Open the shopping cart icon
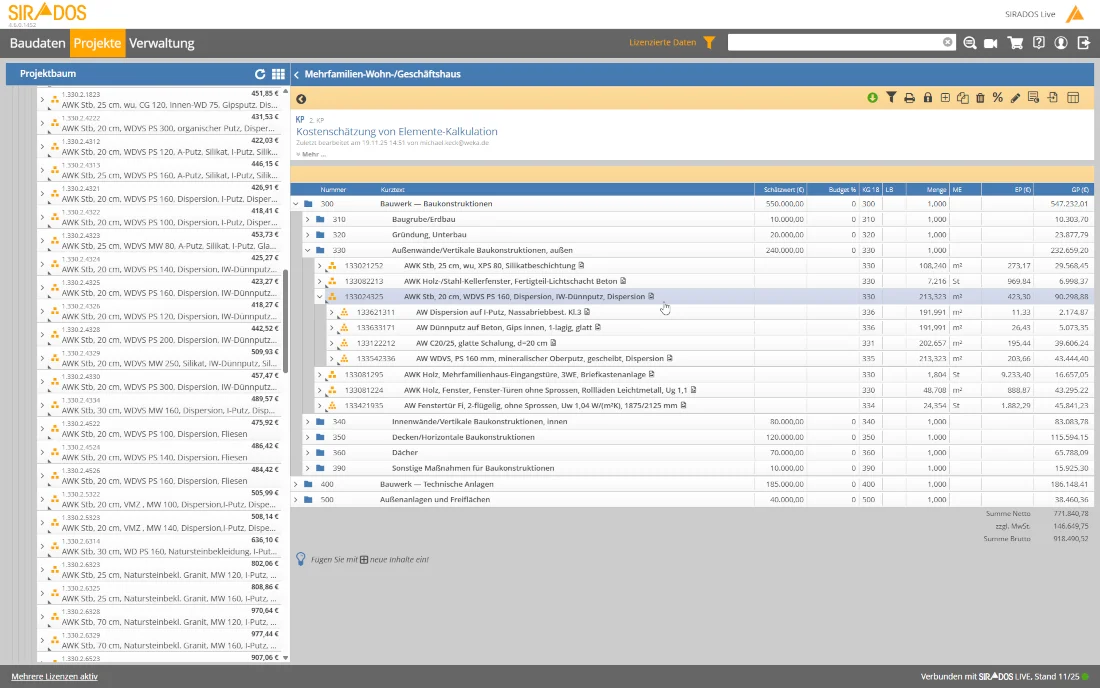1100x688 pixels. [1015, 43]
